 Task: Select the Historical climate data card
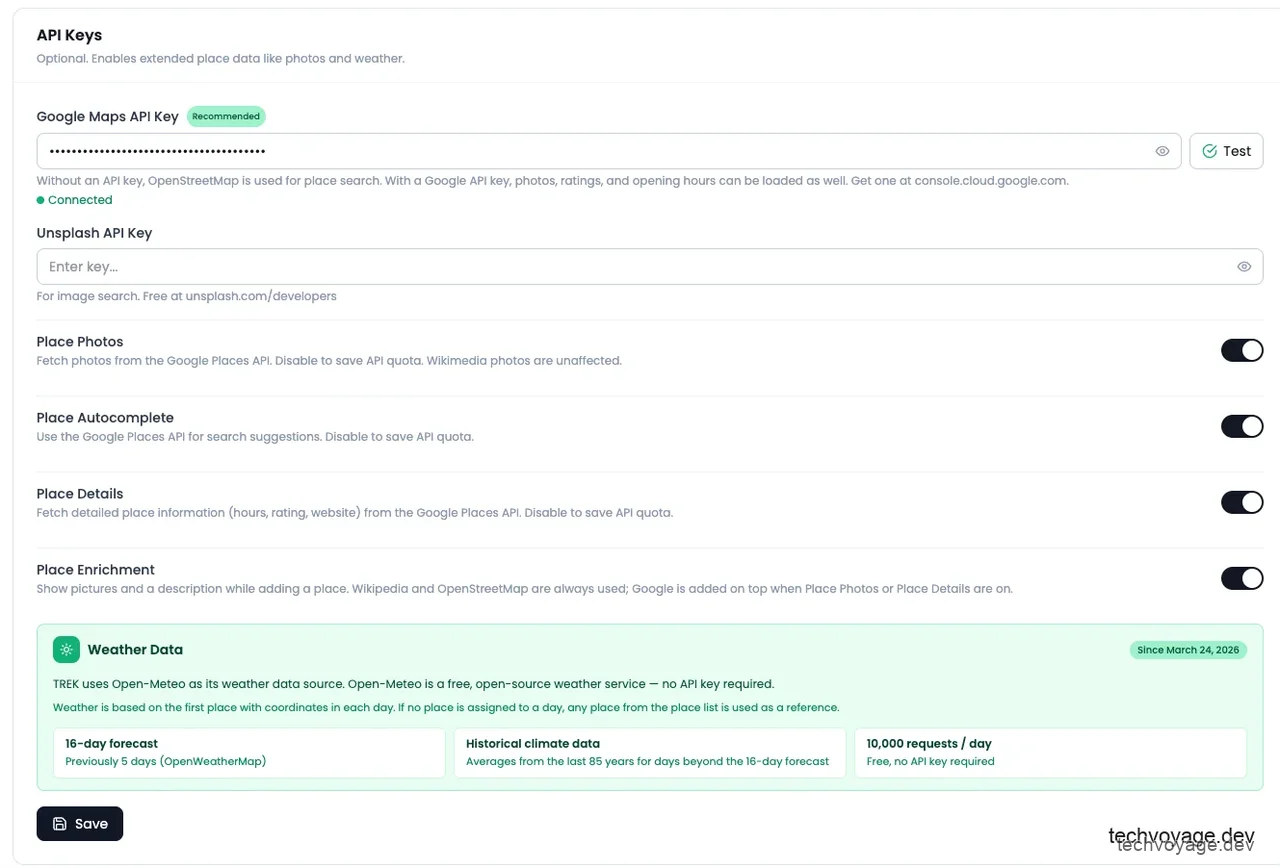click(650, 752)
